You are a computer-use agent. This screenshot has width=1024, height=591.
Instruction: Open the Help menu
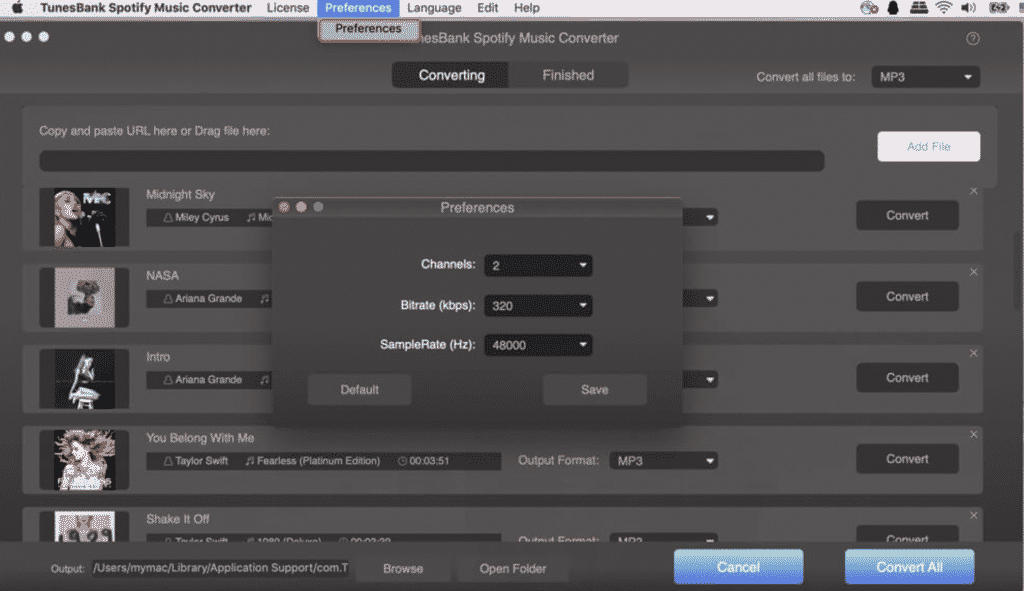pyautogui.click(x=526, y=8)
